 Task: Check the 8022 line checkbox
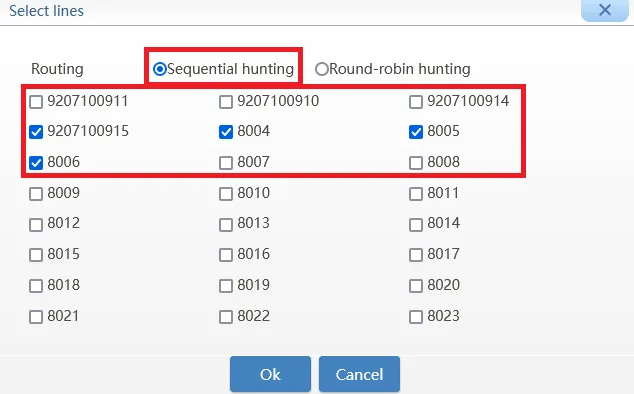point(226,317)
